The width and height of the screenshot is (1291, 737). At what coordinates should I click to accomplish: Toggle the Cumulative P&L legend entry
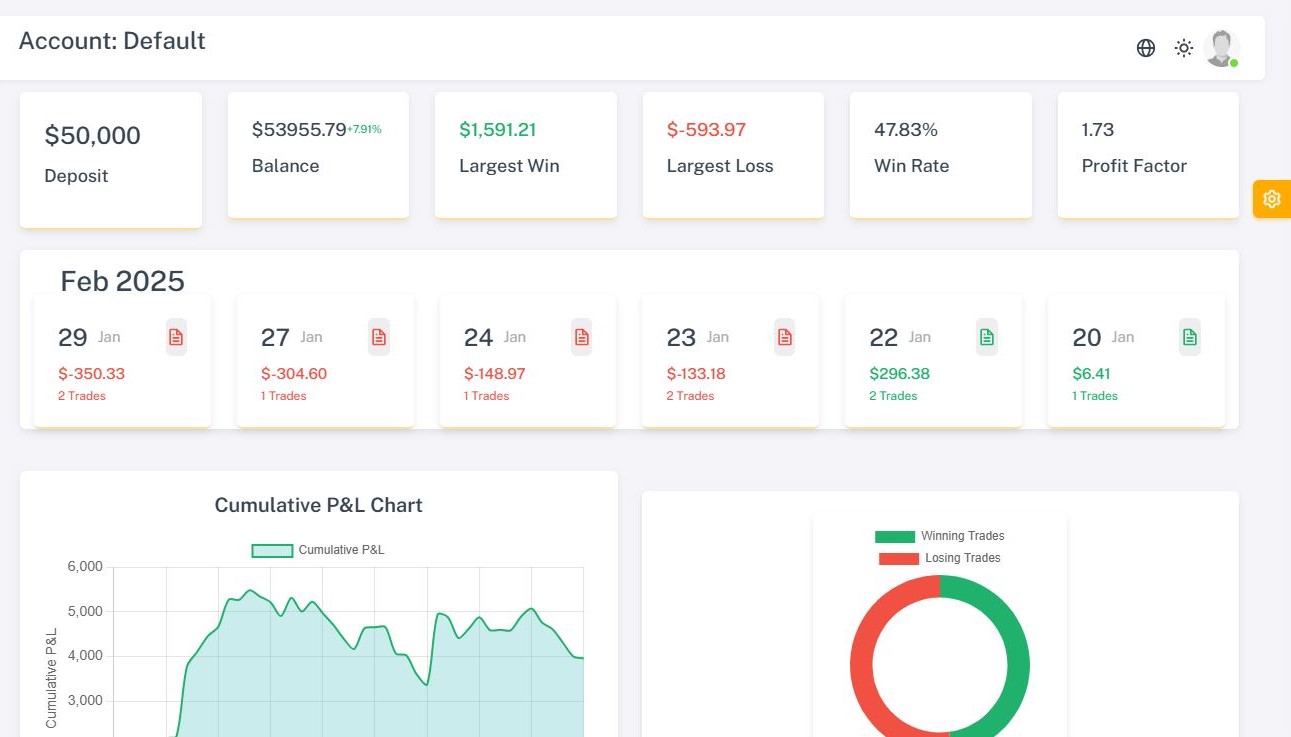click(x=318, y=550)
